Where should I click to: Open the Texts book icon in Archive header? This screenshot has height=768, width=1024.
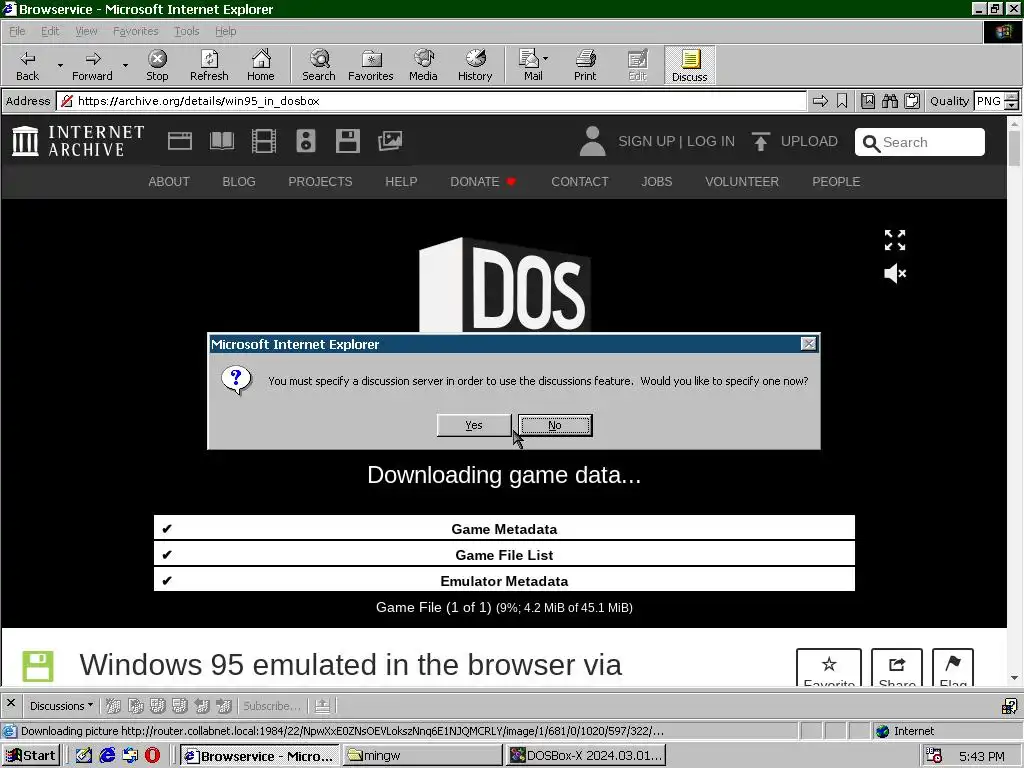pos(222,141)
